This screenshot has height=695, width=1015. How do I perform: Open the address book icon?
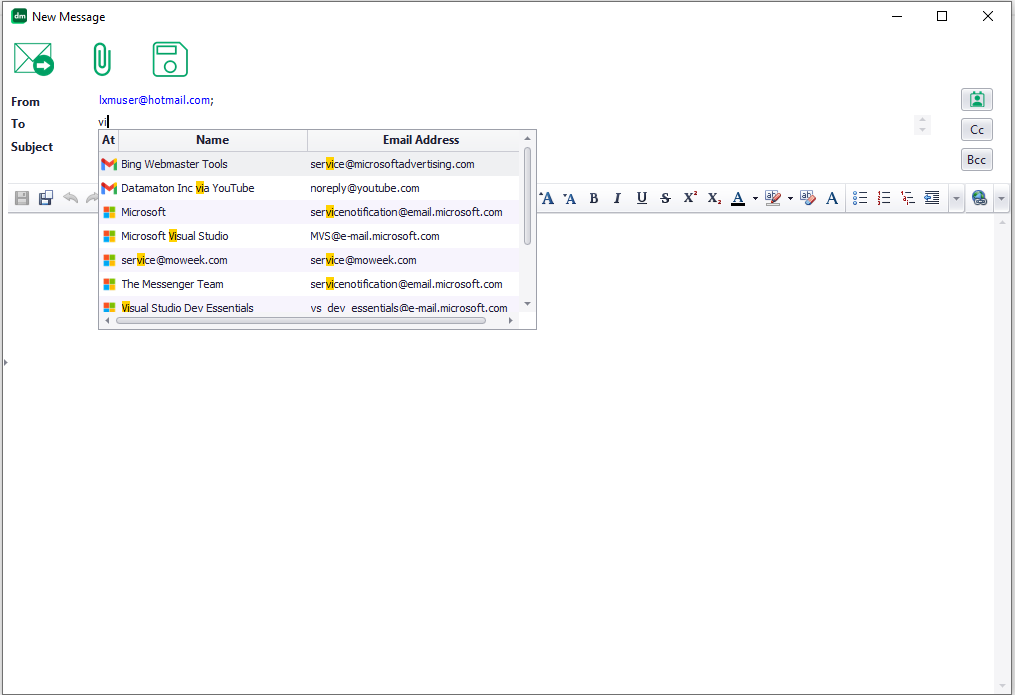(976, 100)
